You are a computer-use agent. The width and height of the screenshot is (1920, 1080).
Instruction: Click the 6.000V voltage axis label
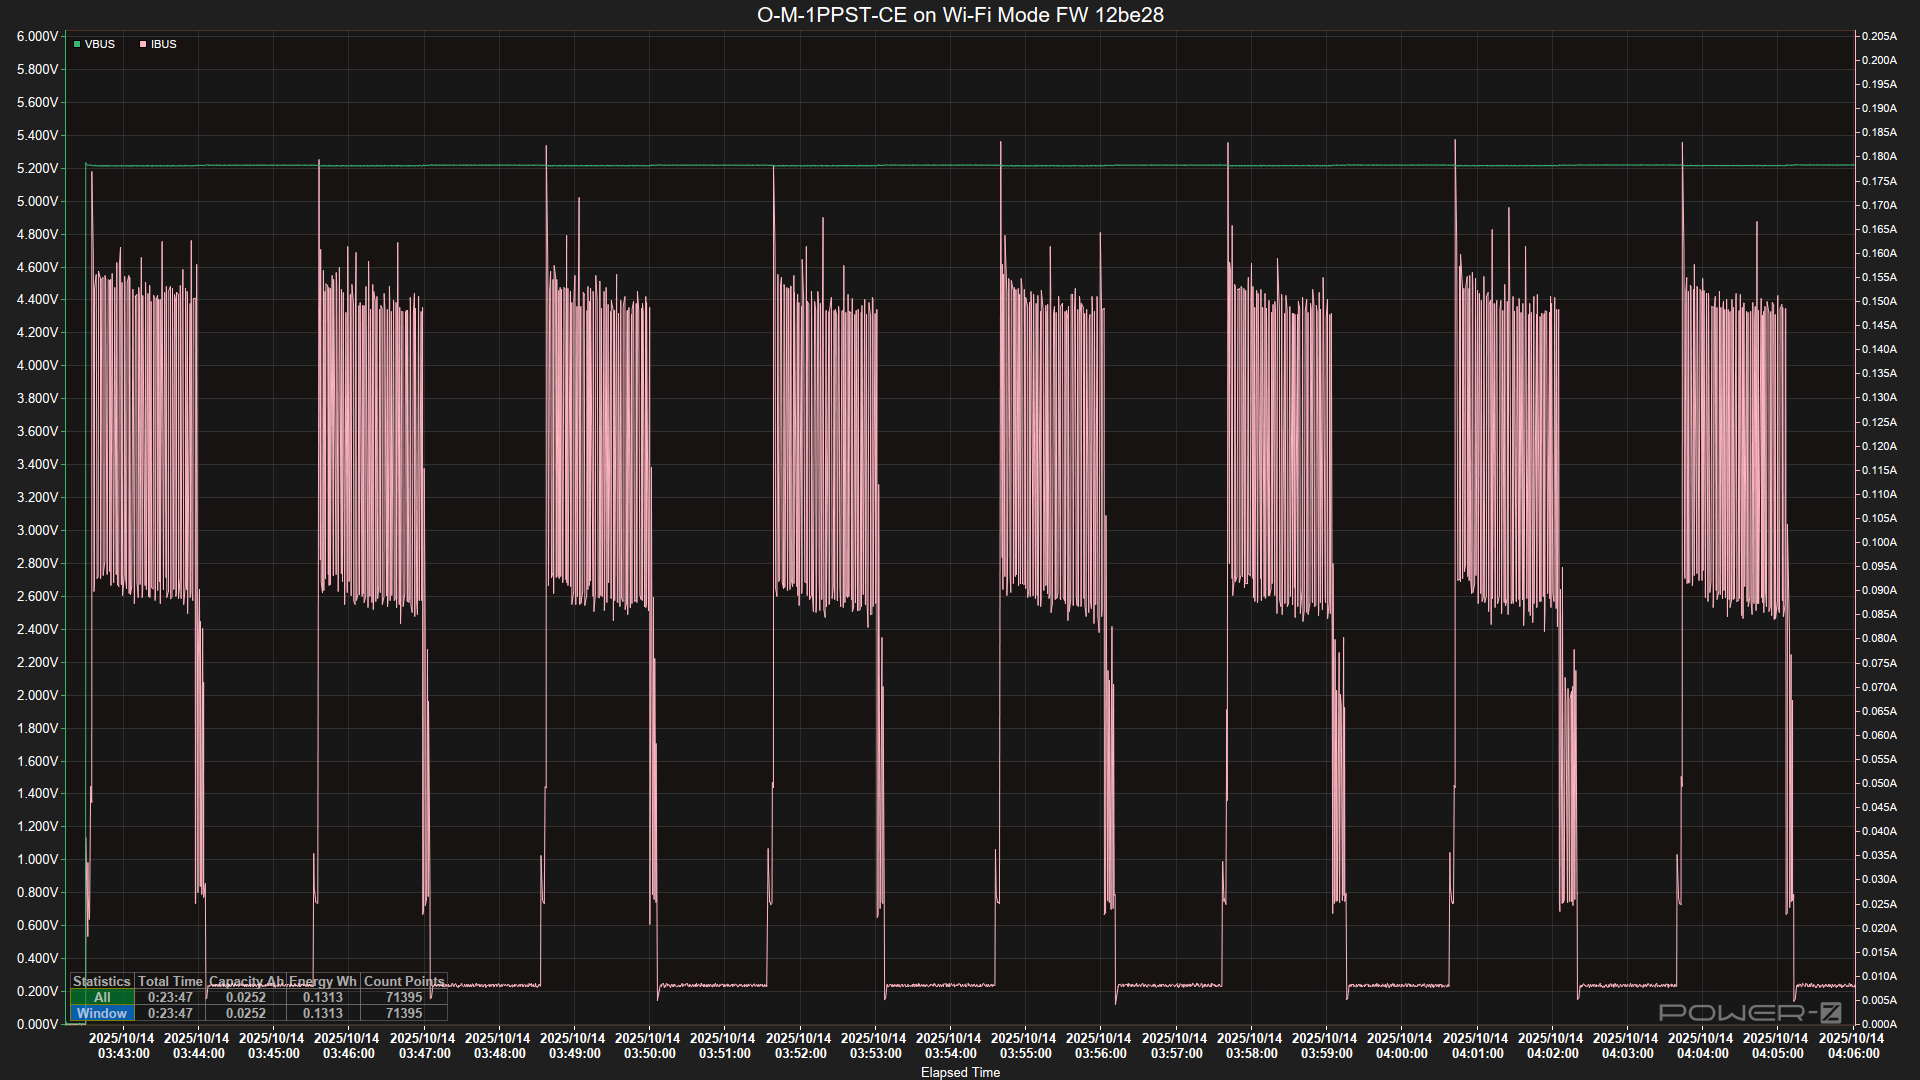(x=38, y=36)
